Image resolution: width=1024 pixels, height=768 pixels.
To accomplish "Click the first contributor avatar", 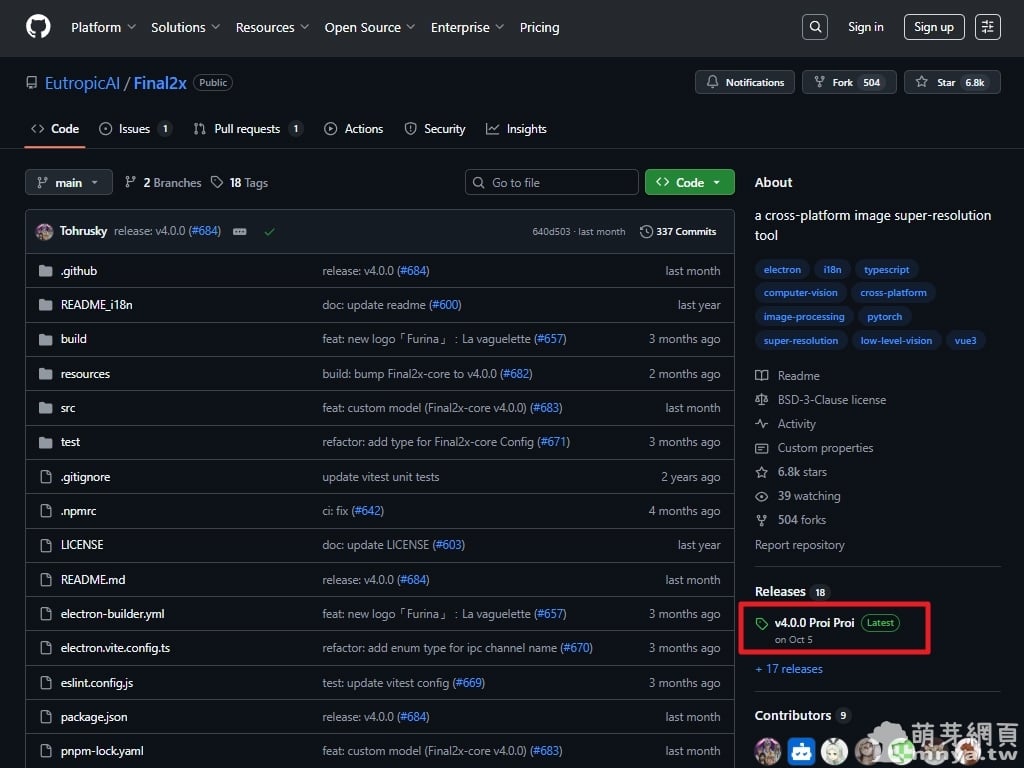I will pyautogui.click(x=768, y=750).
